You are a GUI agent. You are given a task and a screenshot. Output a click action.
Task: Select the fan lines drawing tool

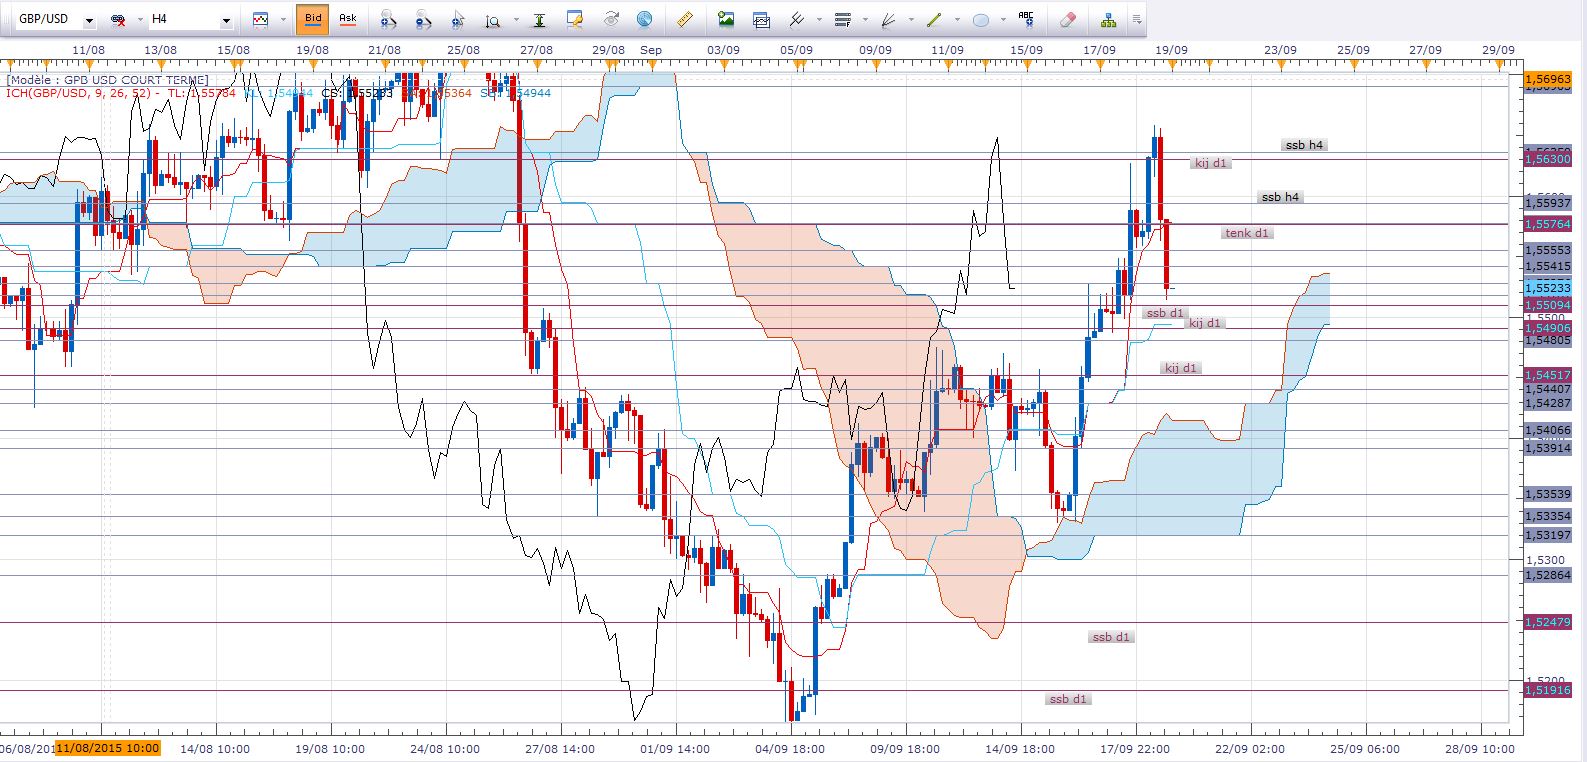887,19
